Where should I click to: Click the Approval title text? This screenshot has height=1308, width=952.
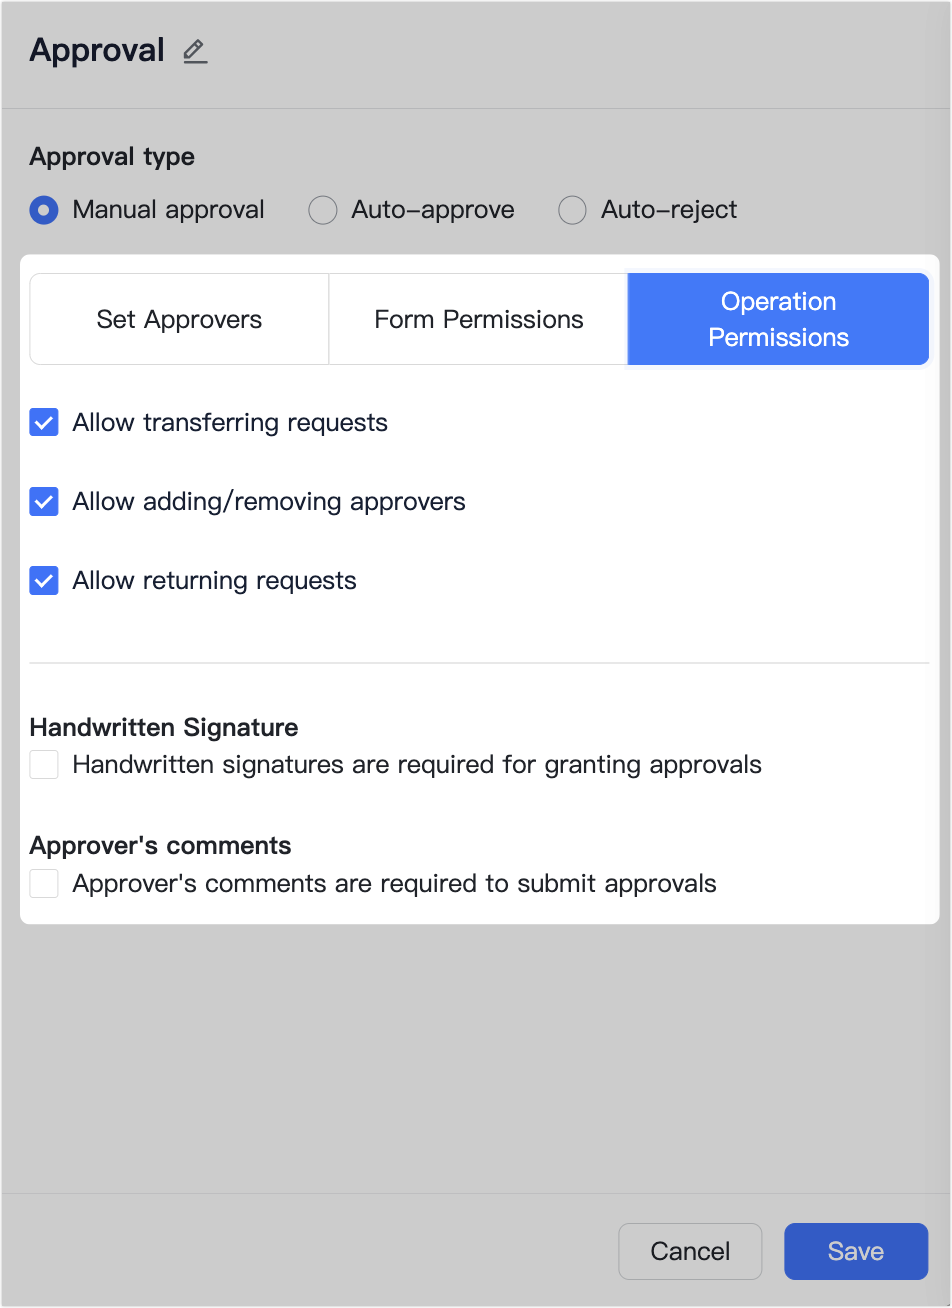[97, 50]
